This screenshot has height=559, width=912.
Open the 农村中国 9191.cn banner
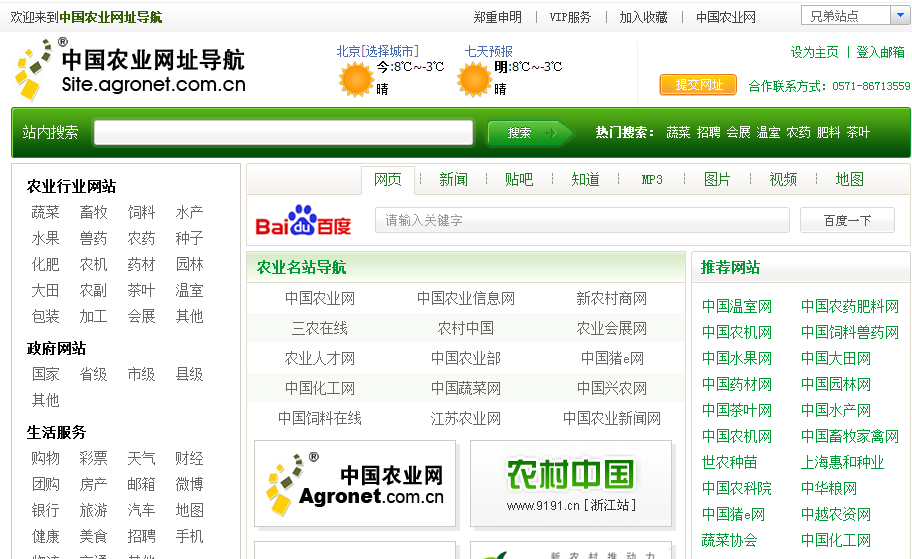point(571,484)
